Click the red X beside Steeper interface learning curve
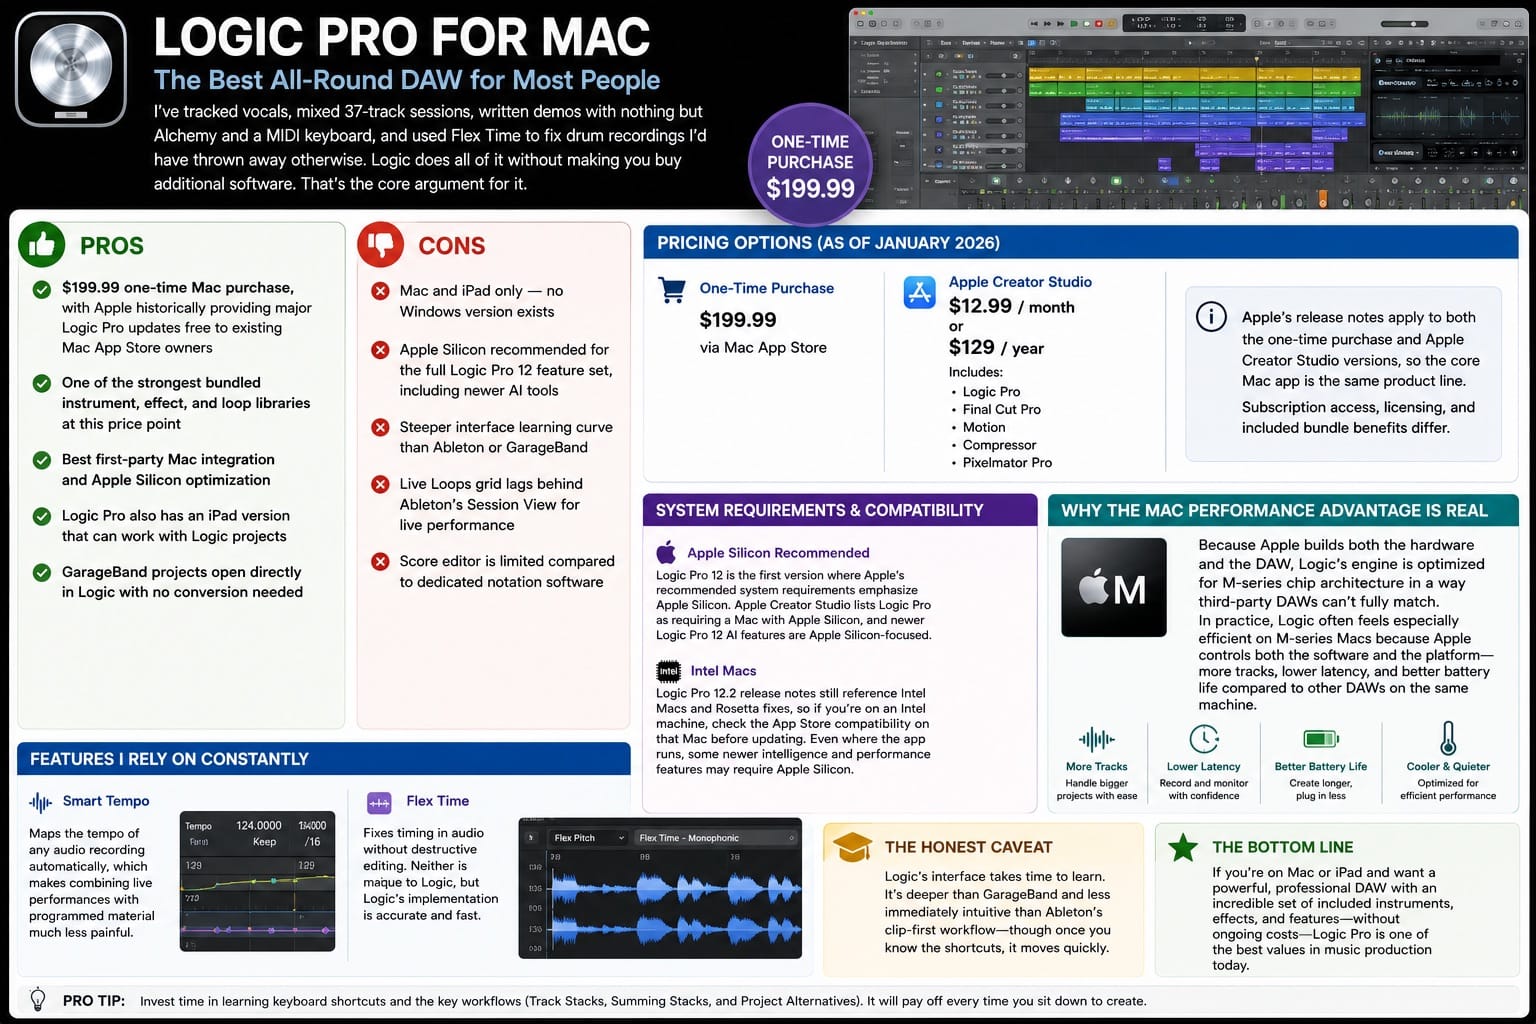Screen dimensions: 1536x1024 [x=380, y=427]
